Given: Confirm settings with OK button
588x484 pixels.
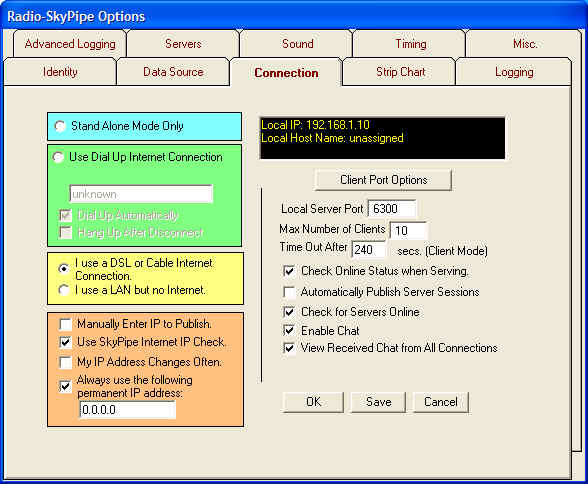Looking at the screenshot, I should pyautogui.click(x=313, y=402).
